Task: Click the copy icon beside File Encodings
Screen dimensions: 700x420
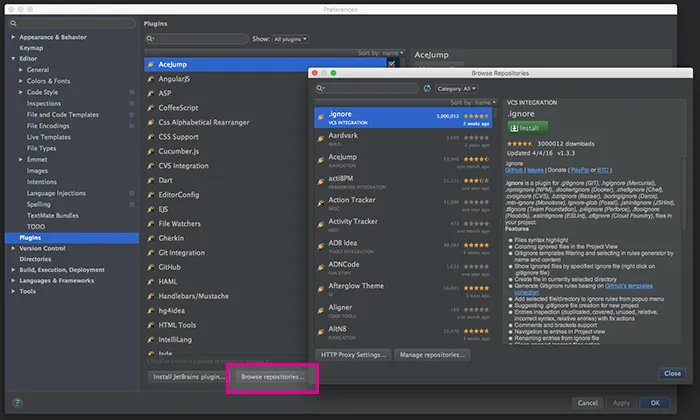Action: [132, 126]
